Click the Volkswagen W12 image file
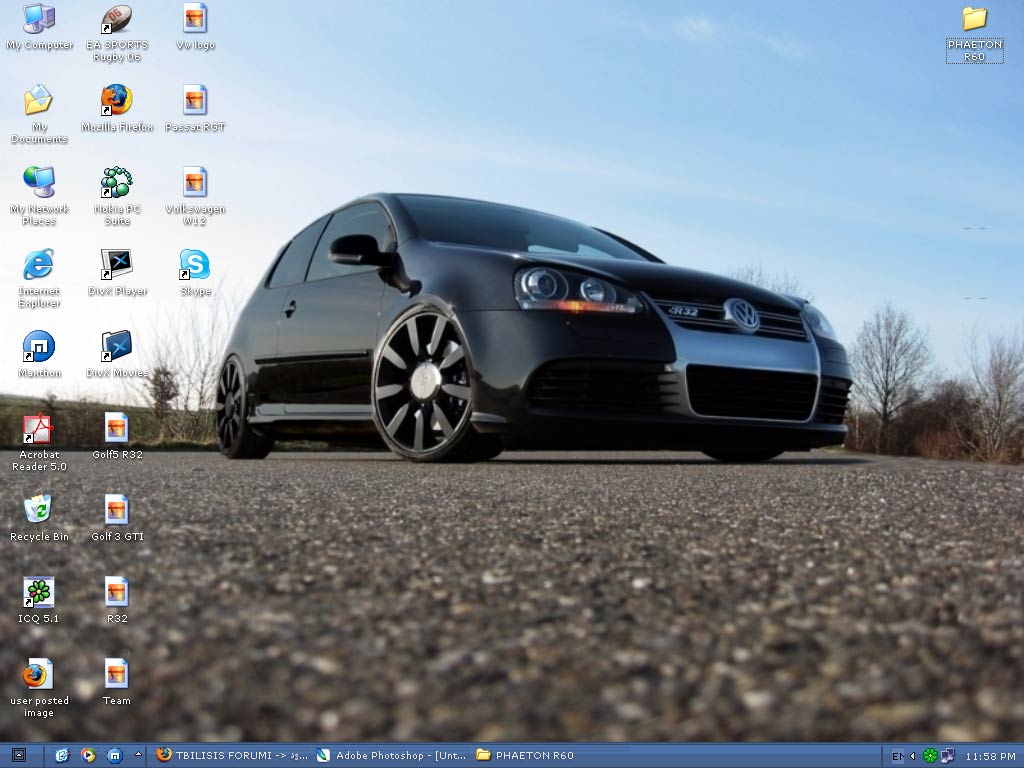 (195, 183)
